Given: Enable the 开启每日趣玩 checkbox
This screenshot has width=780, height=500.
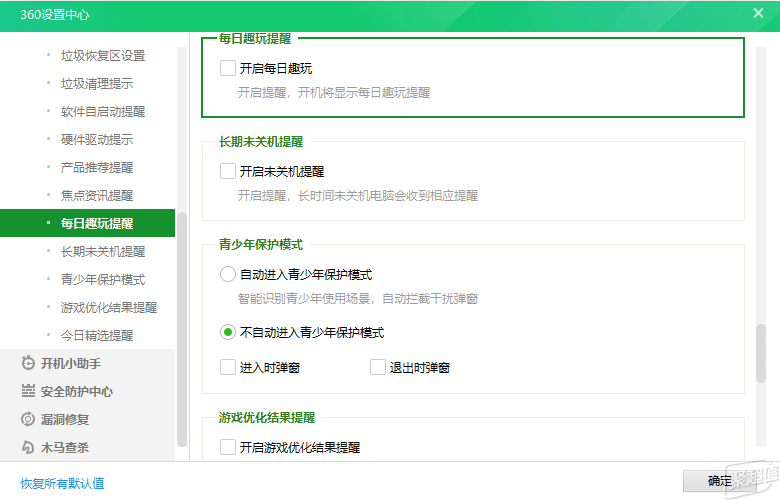Looking at the screenshot, I should pos(228,68).
